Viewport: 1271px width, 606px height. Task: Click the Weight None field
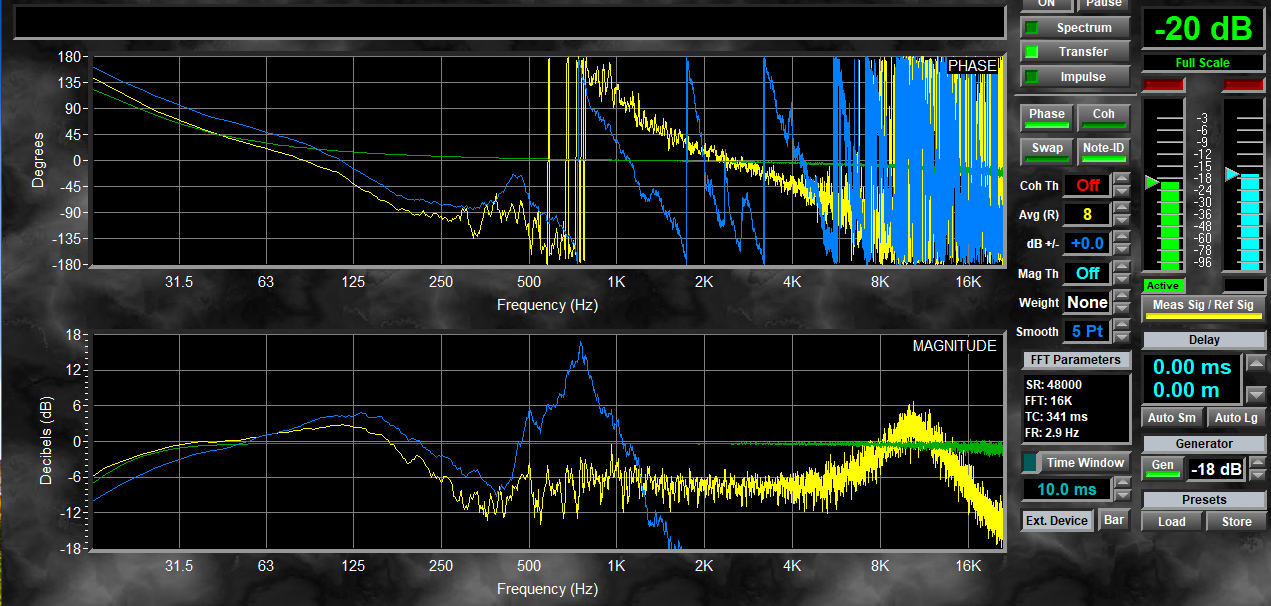(x=1087, y=302)
